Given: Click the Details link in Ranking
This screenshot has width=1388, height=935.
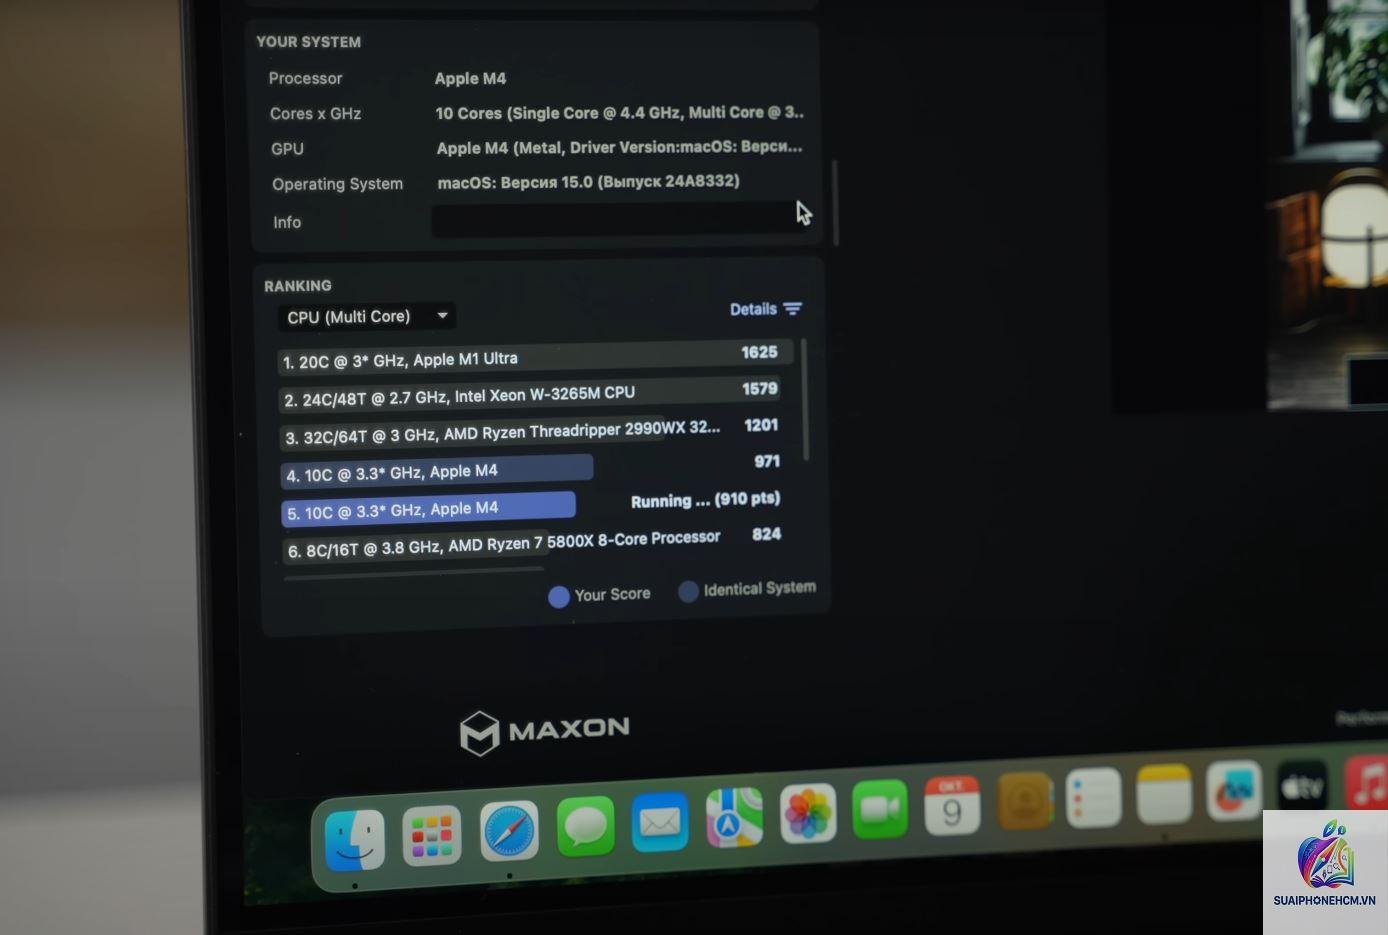Looking at the screenshot, I should point(753,309).
